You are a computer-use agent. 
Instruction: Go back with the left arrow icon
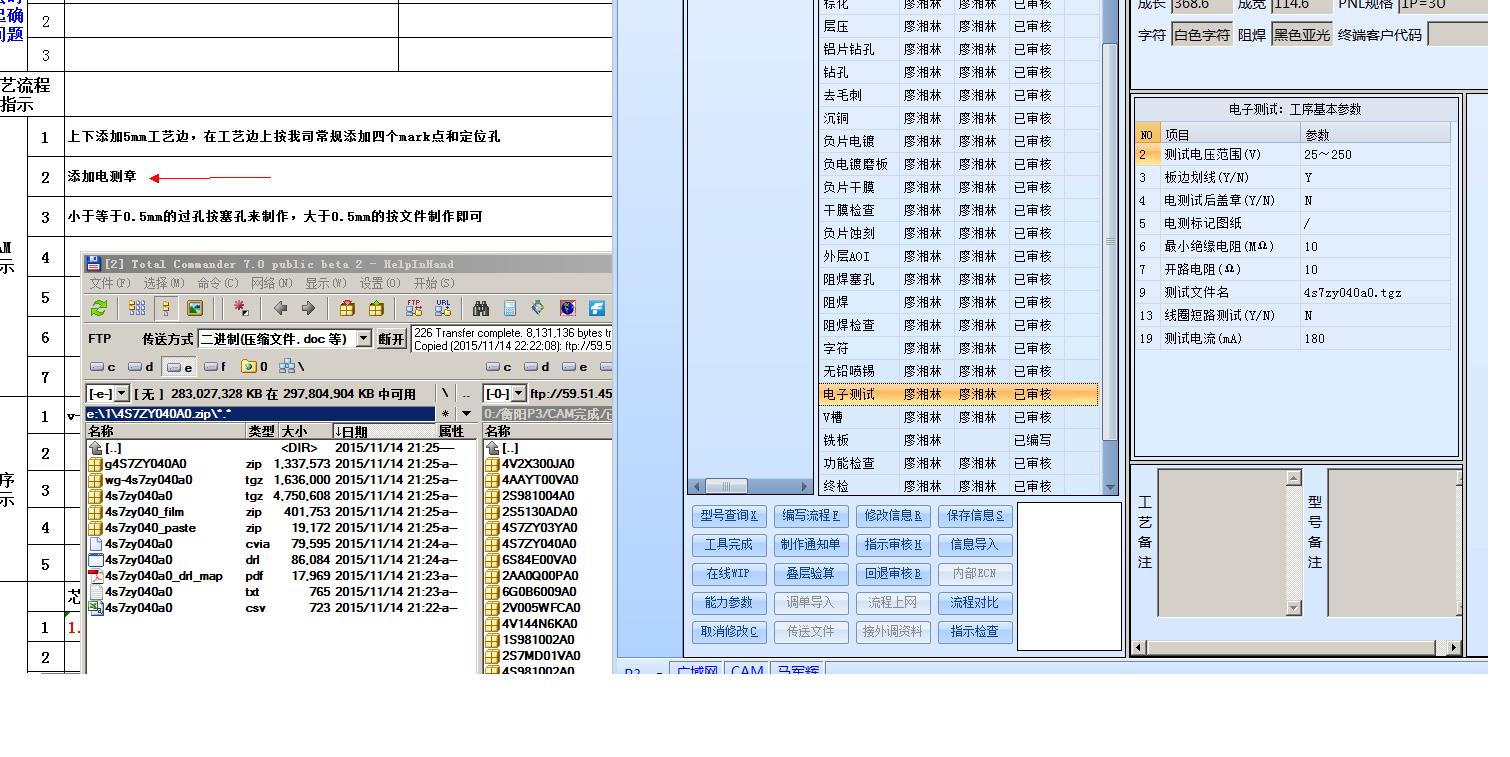281,308
